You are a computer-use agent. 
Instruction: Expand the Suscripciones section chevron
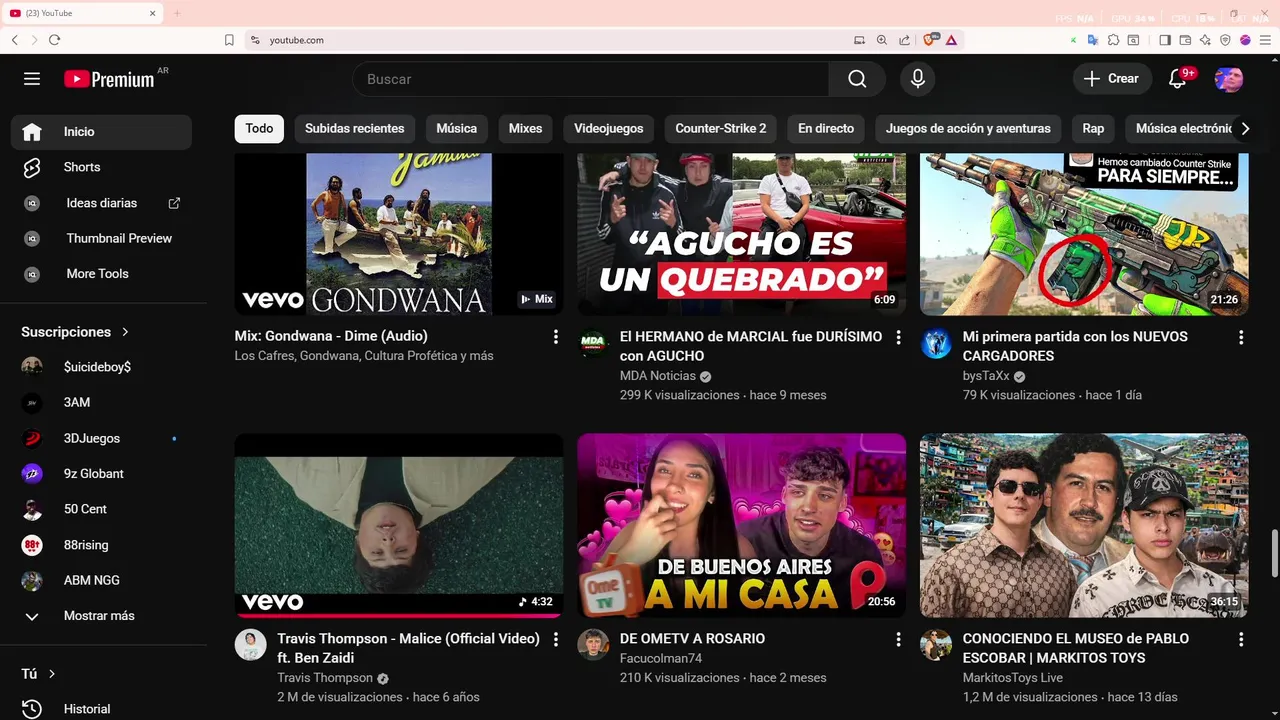pos(125,332)
